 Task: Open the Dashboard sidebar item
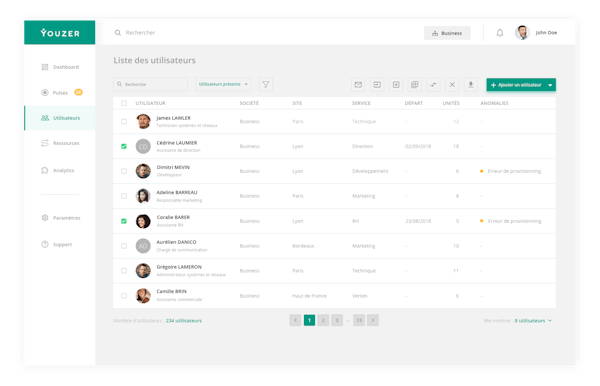pyautogui.click(x=60, y=67)
